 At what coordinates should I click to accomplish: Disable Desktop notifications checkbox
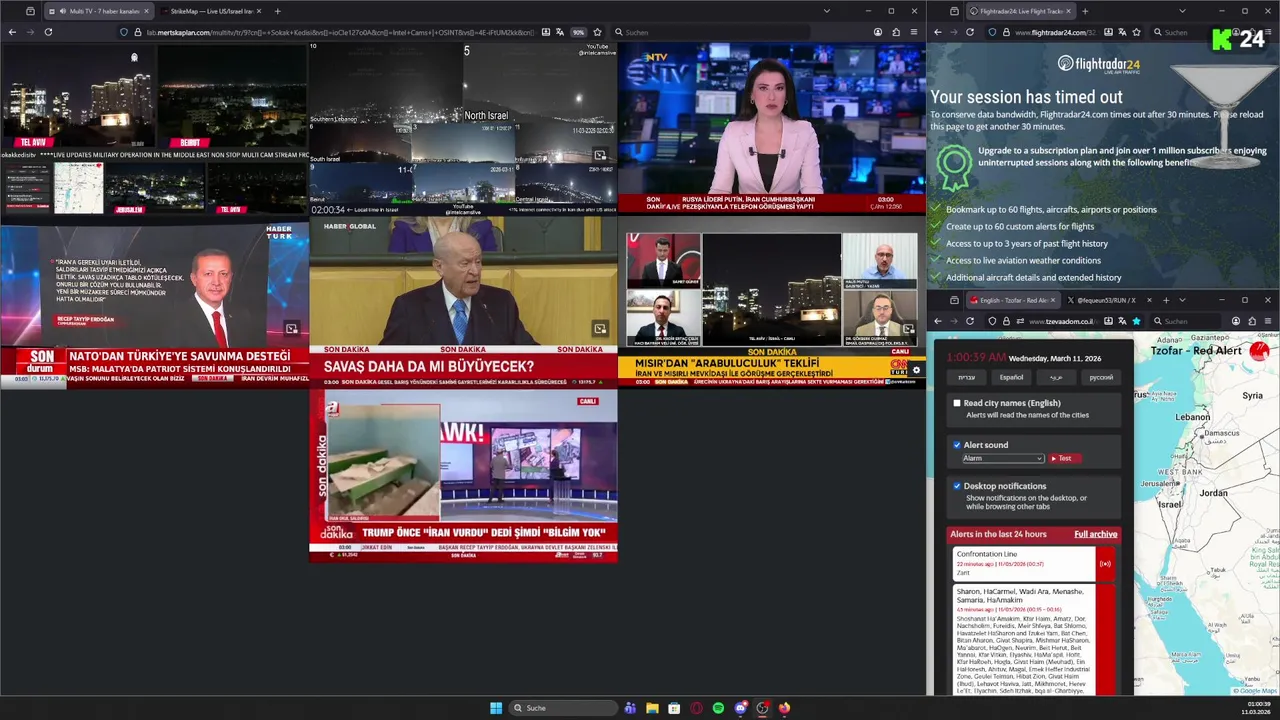pyautogui.click(x=957, y=486)
